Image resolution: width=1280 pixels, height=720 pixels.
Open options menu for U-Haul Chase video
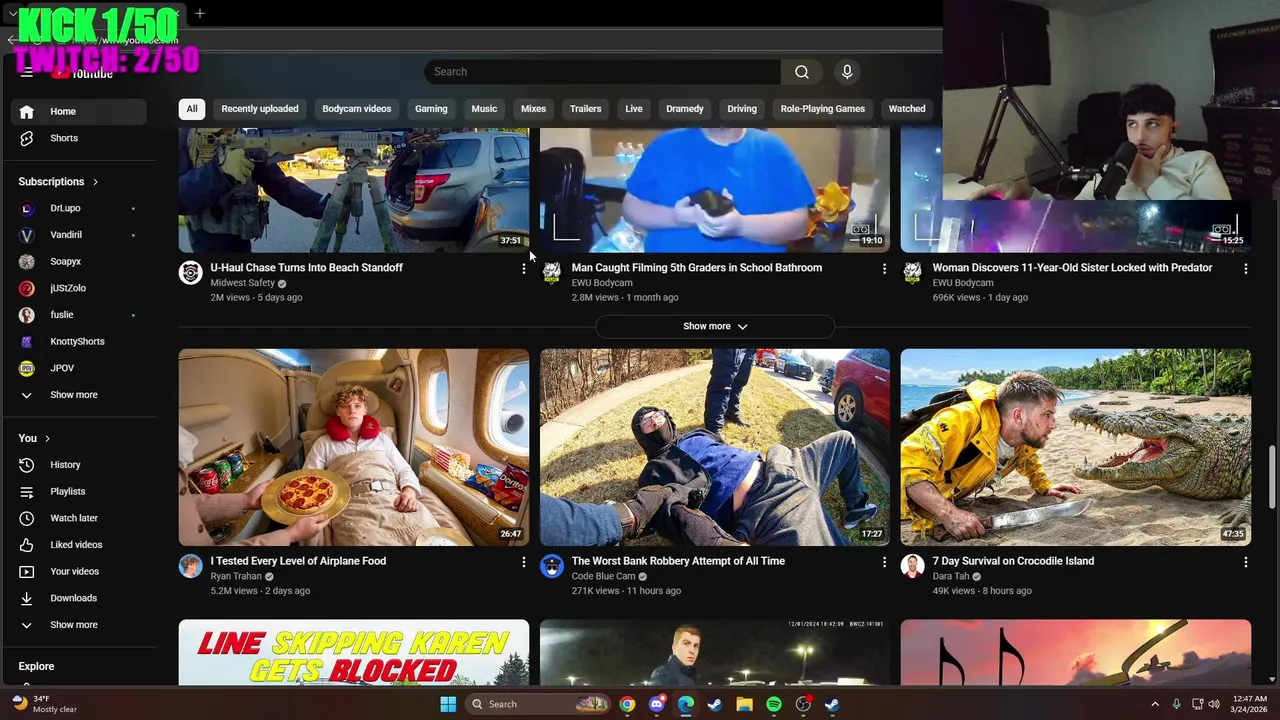523,269
